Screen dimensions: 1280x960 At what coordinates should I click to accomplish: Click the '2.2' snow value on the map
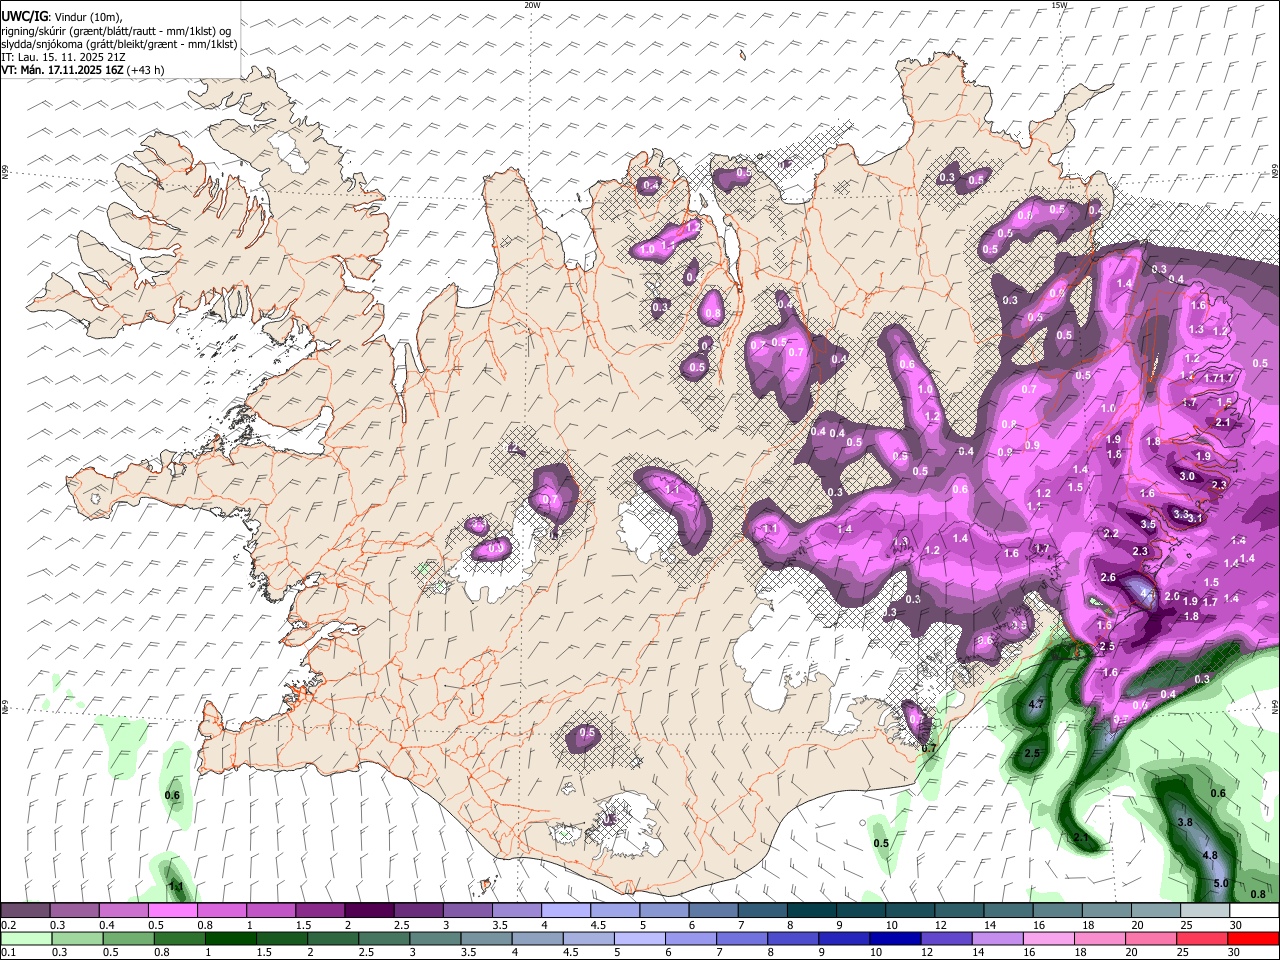tap(1111, 533)
